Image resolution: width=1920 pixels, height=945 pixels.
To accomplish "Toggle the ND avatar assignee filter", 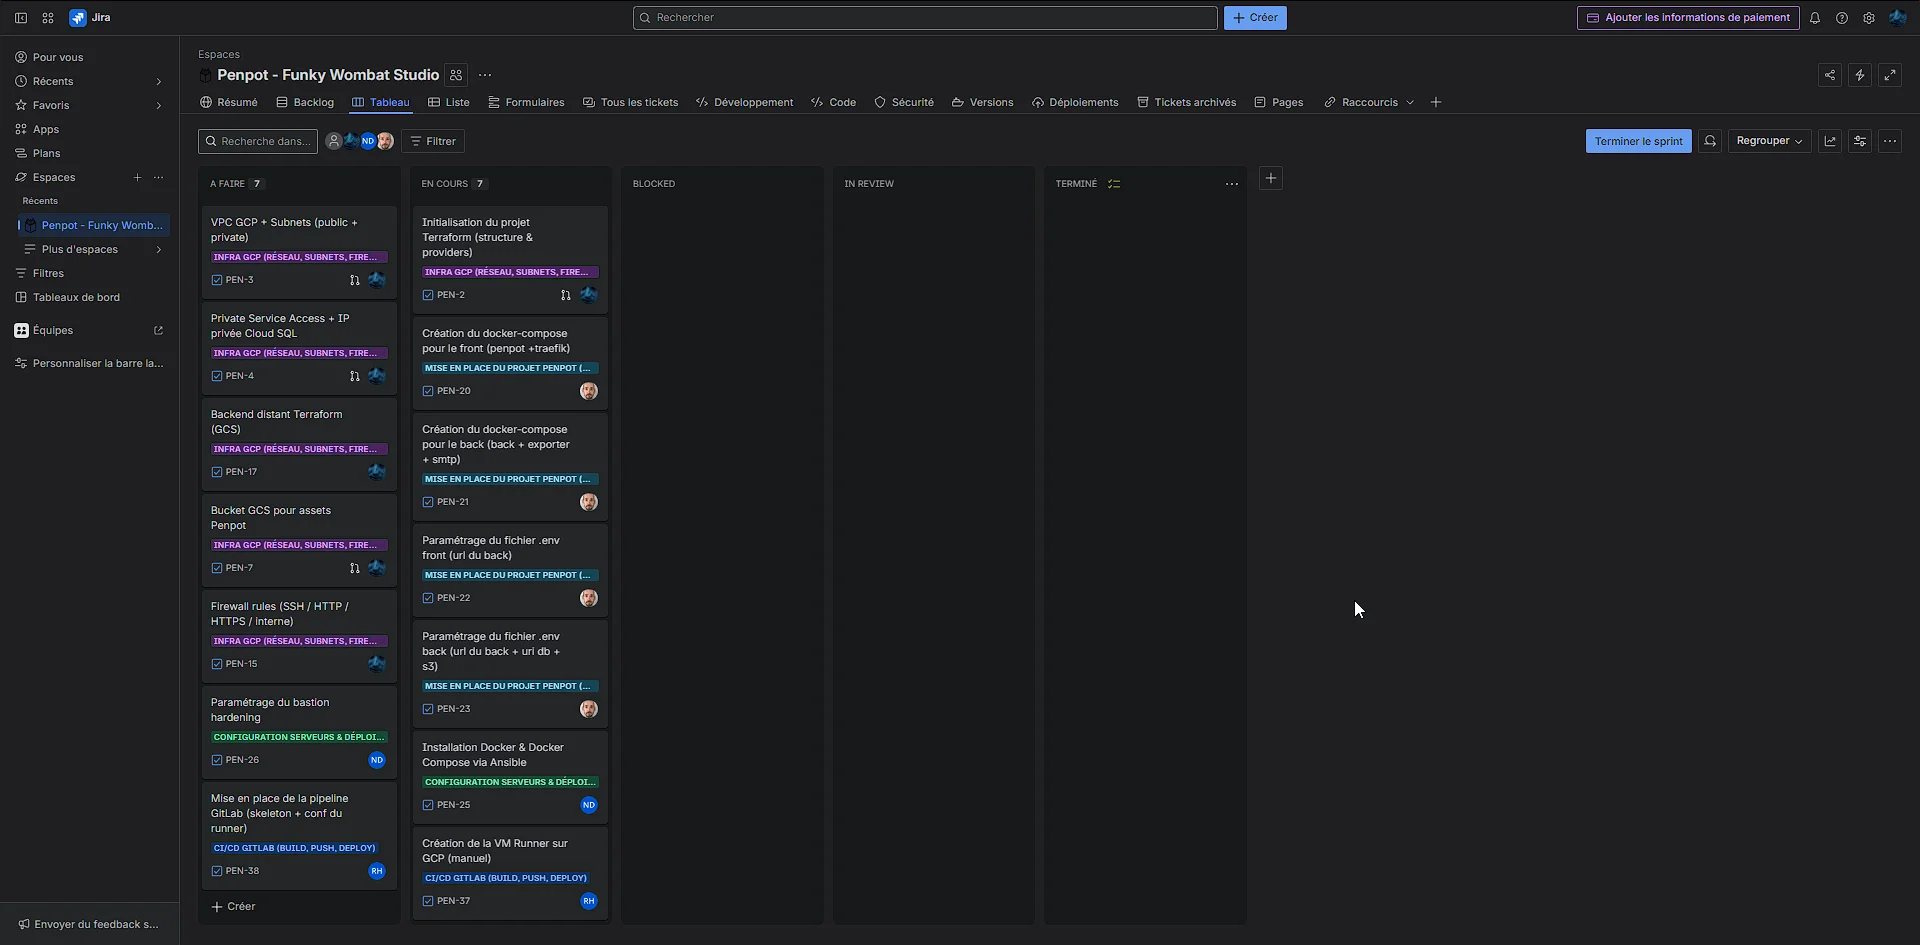I will click(x=368, y=141).
